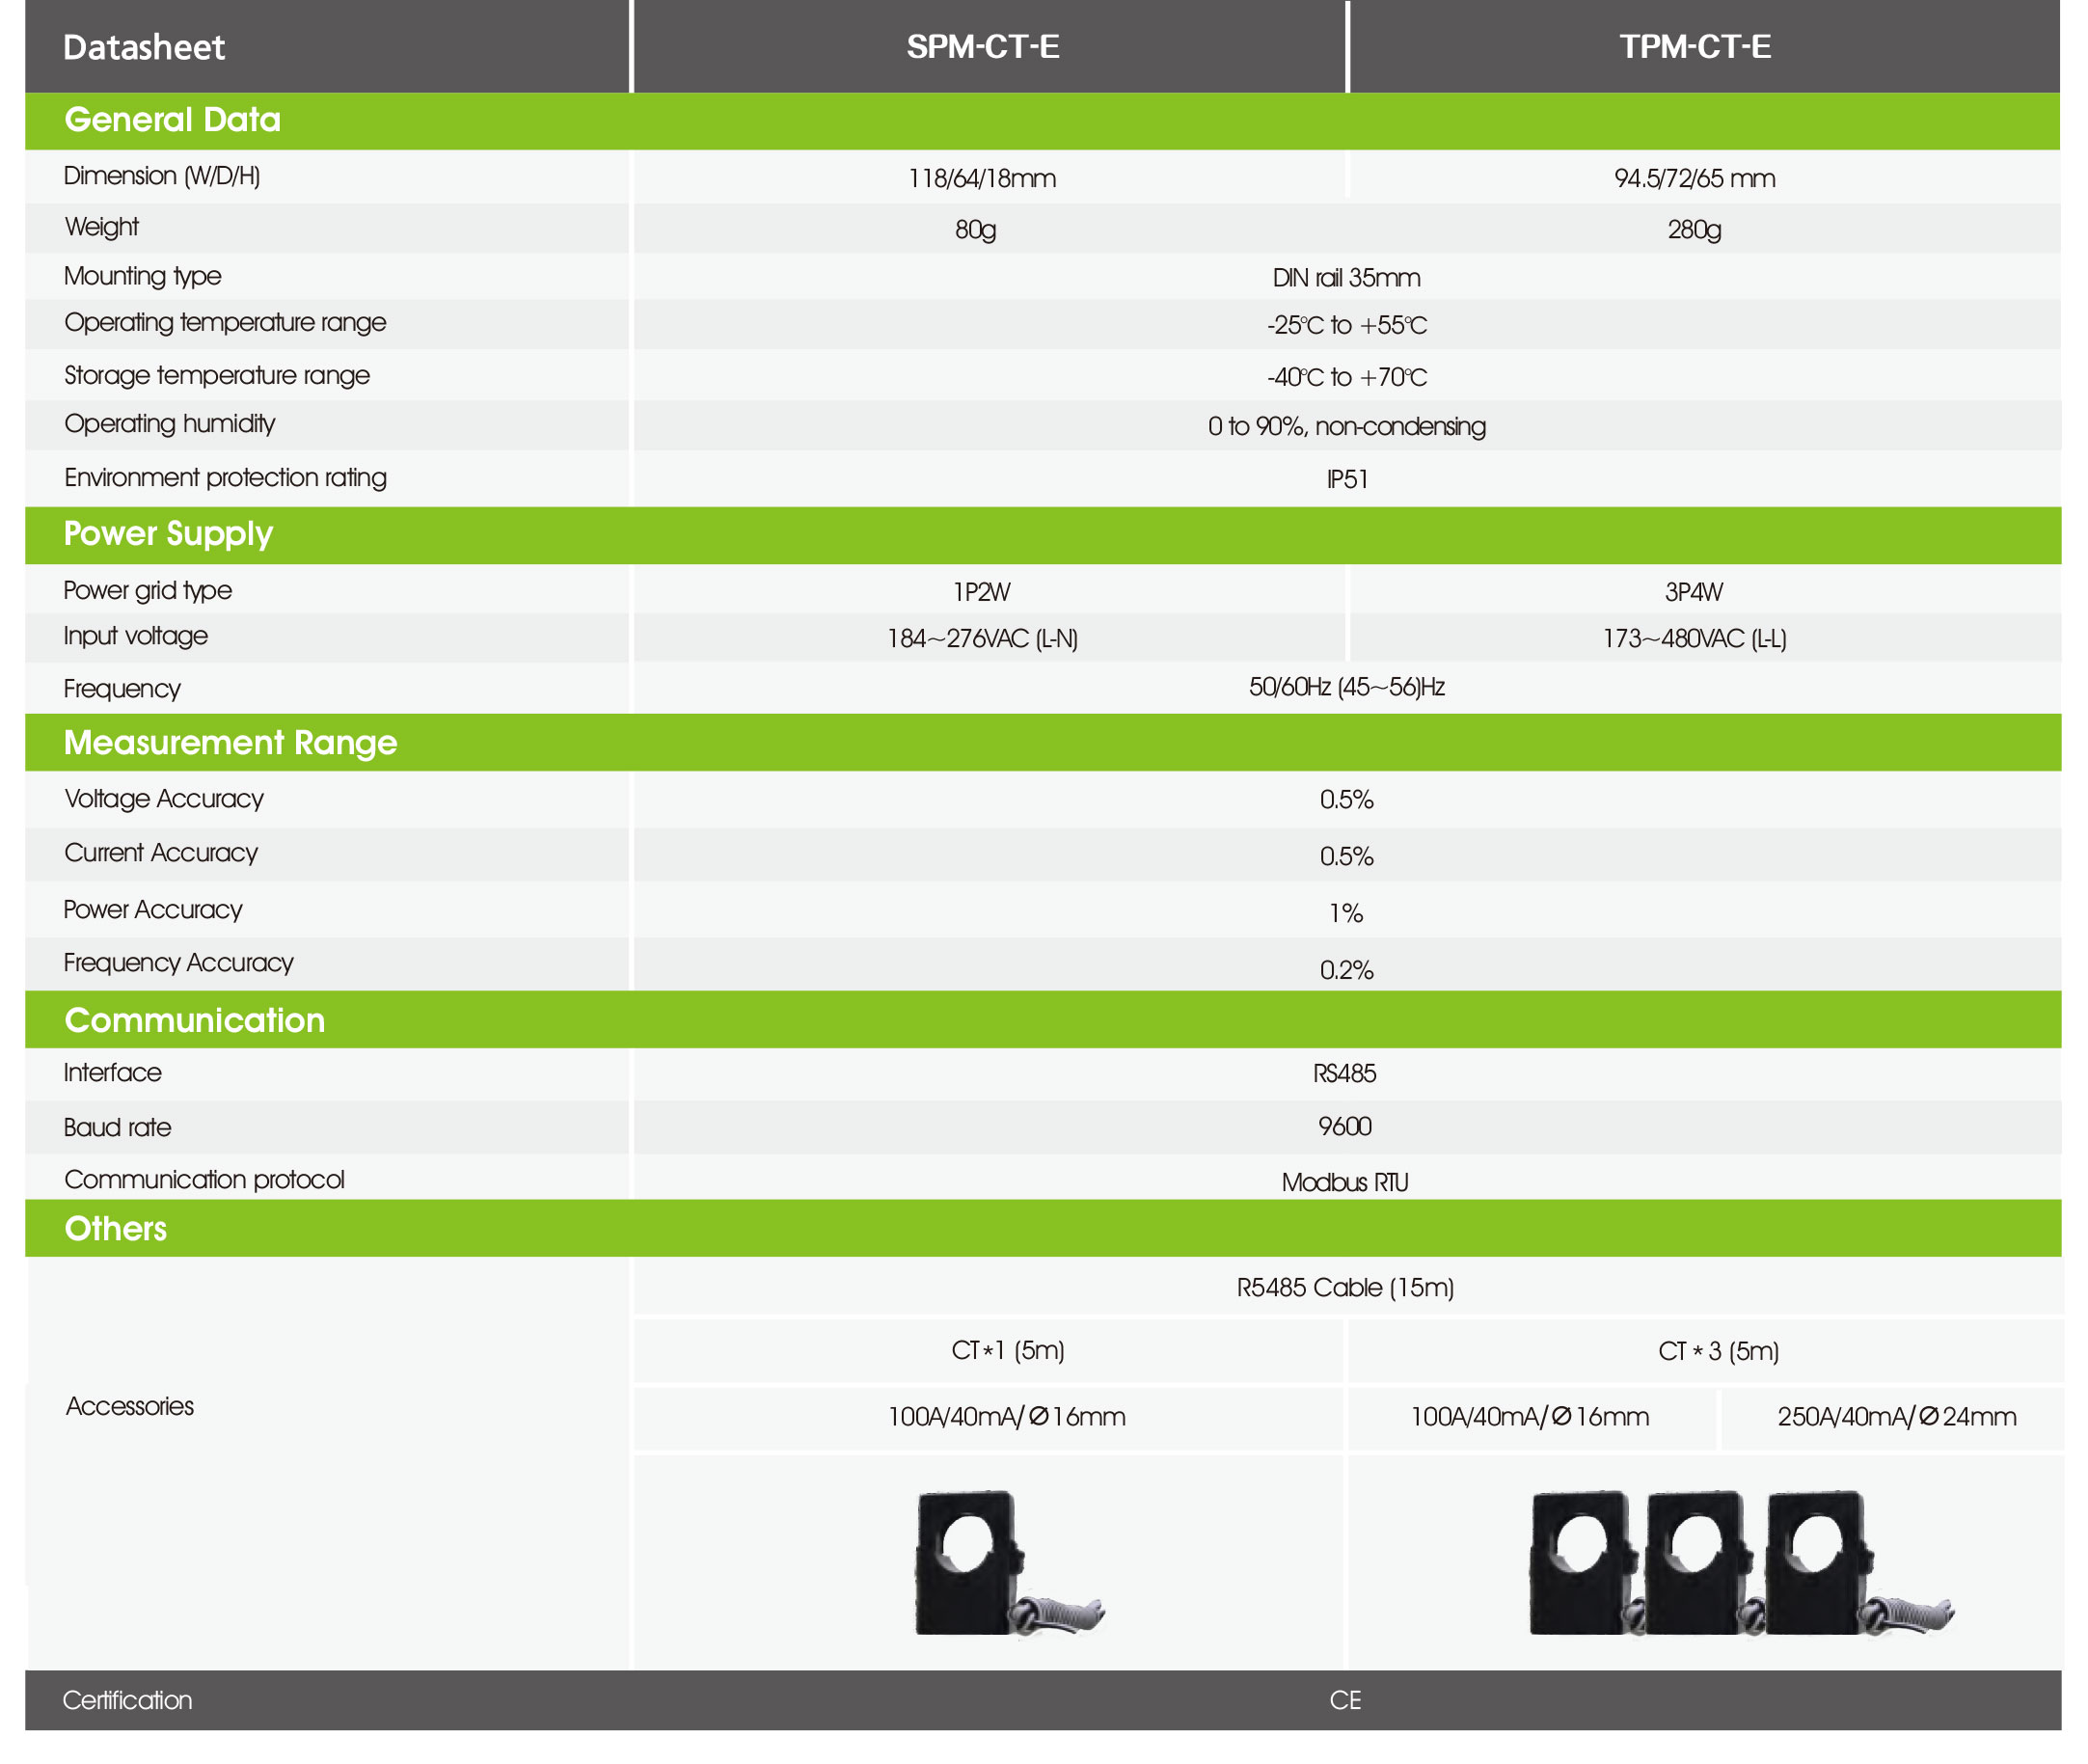The height and width of the screenshot is (1764, 2088).
Task: Click the 280g weight value
Action: click(1694, 230)
